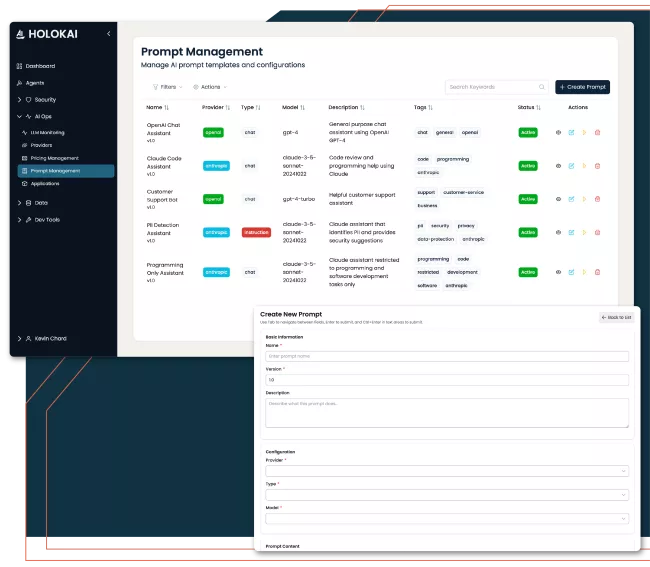Click the red instruction type badge
The image size is (650, 567).
coord(256,233)
